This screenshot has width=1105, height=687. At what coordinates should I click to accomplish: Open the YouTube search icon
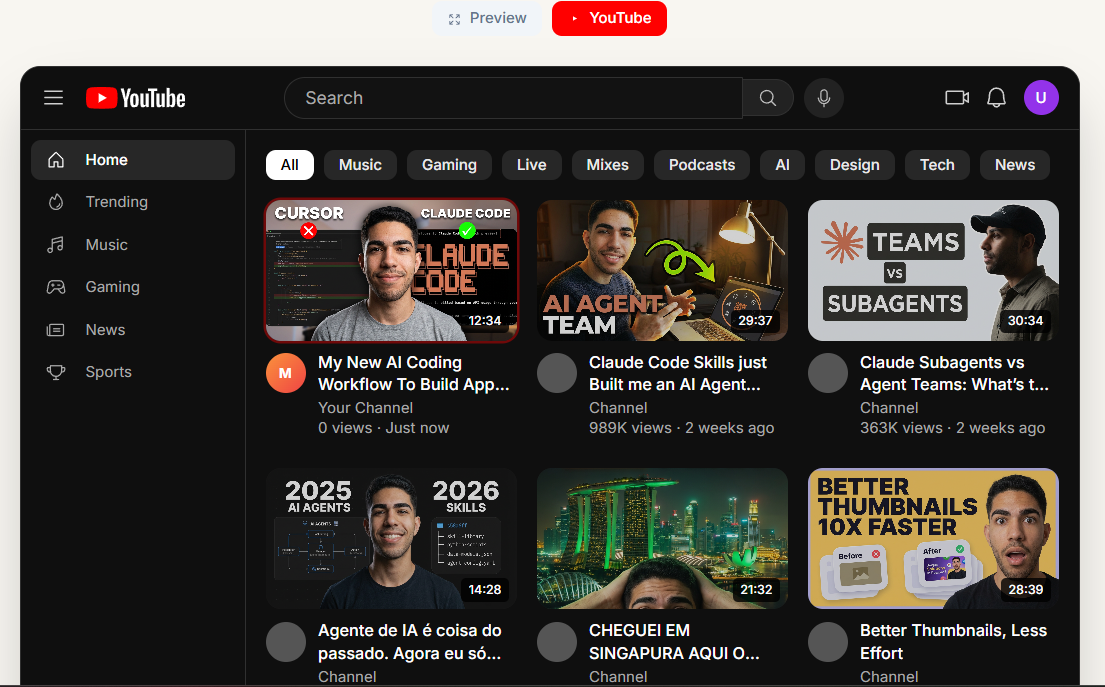767,97
